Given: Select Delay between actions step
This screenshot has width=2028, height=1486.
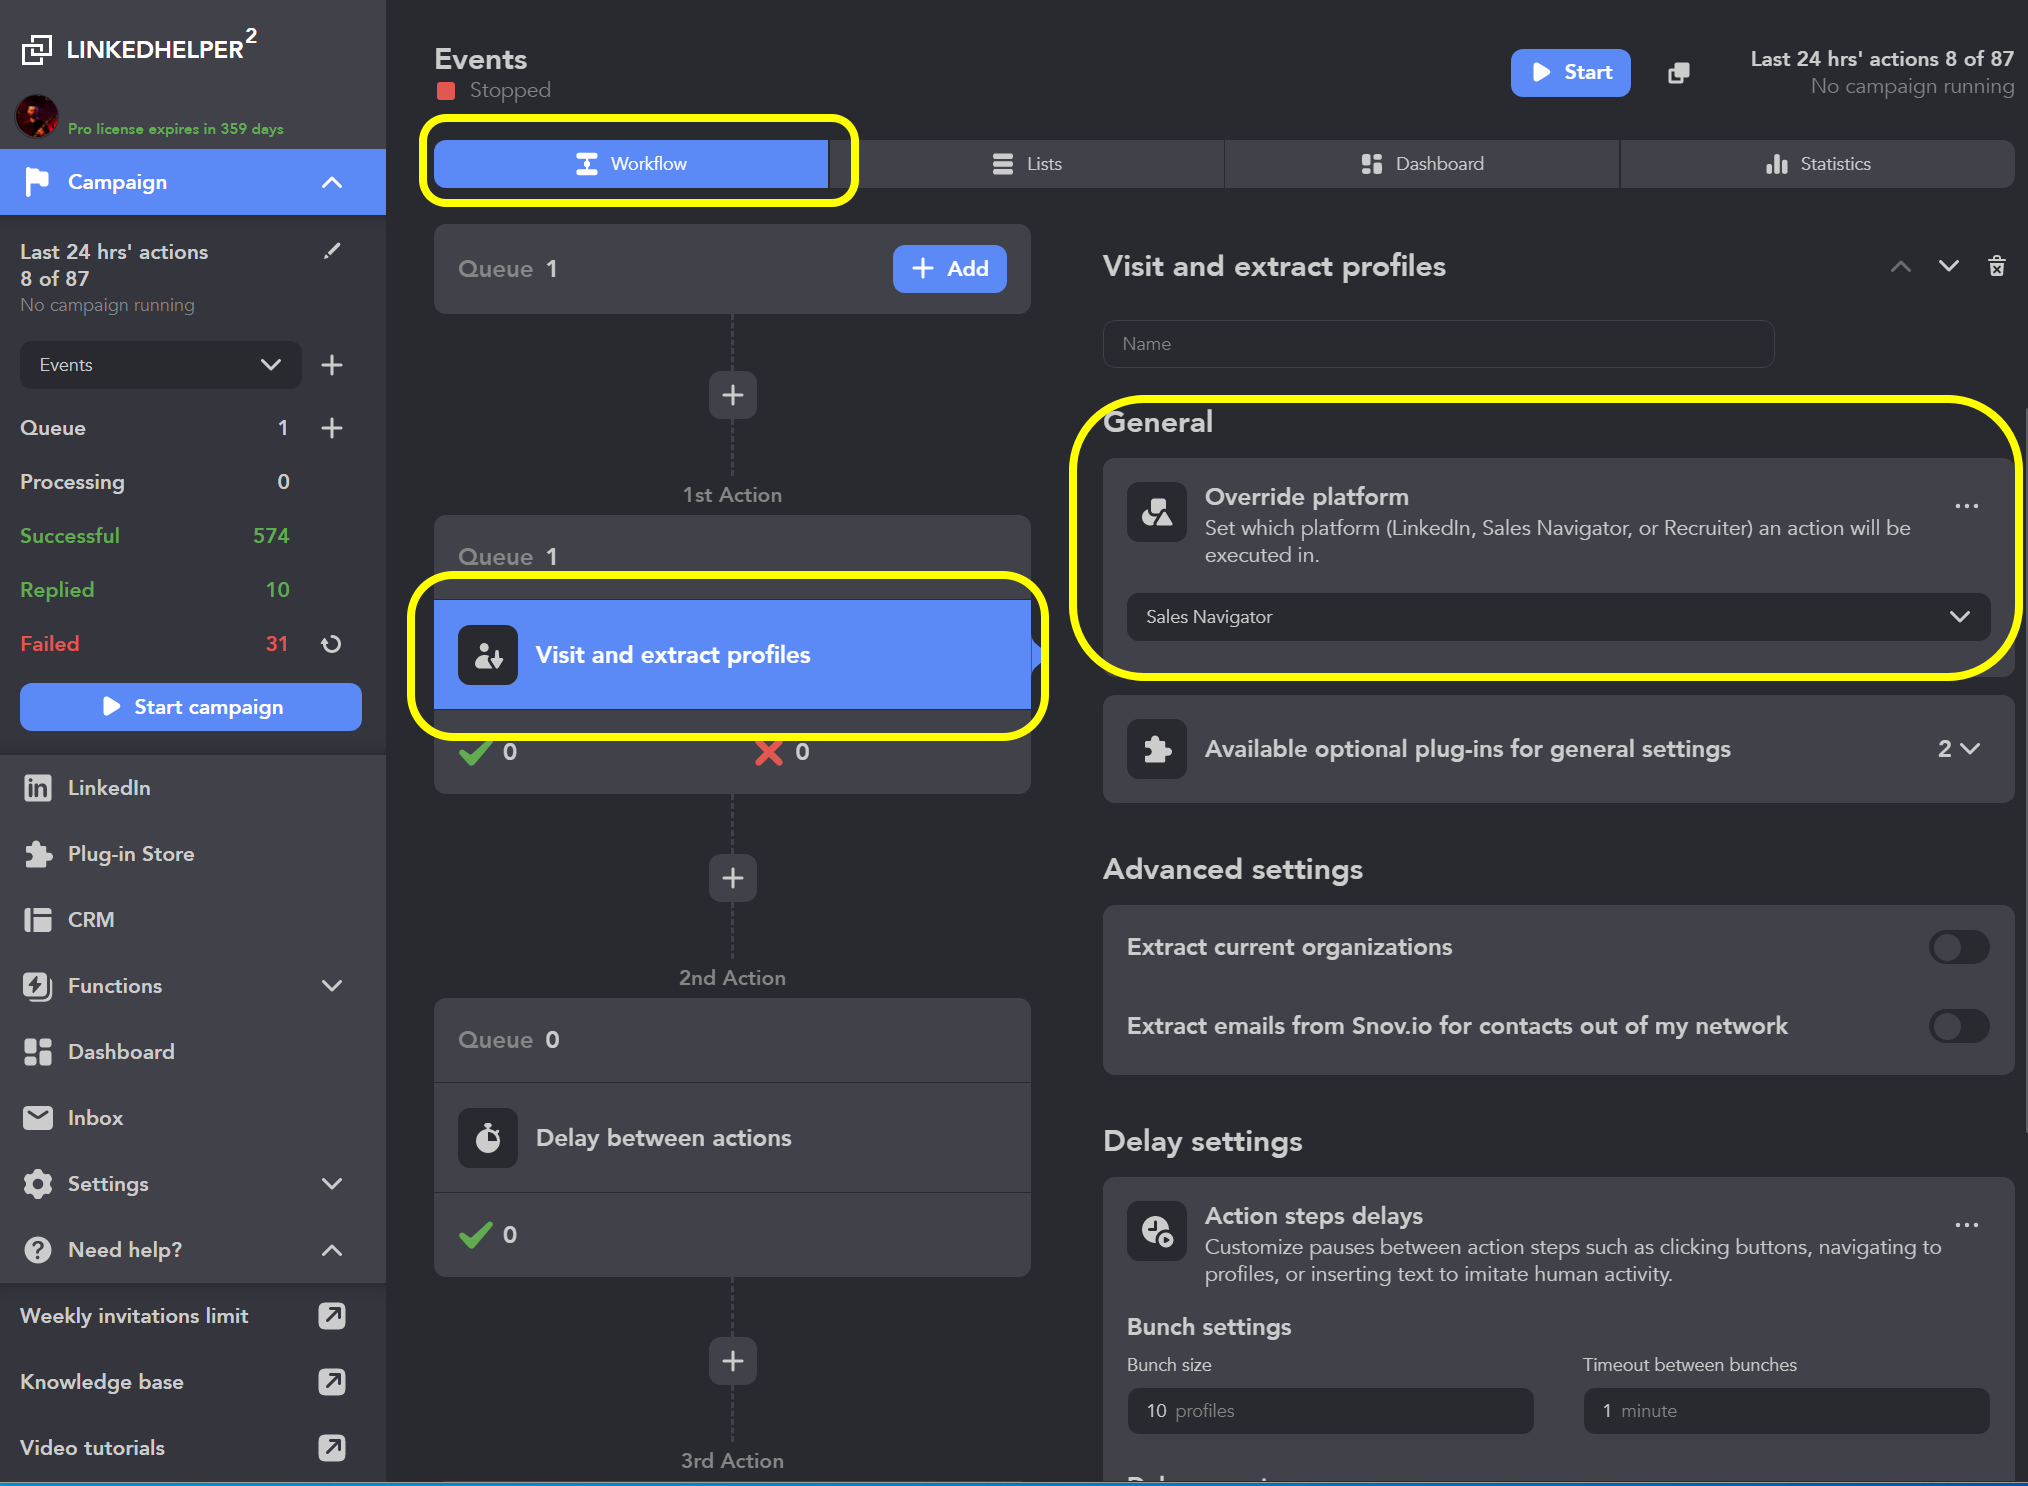Looking at the screenshot, I should (x=732, y=1138).
